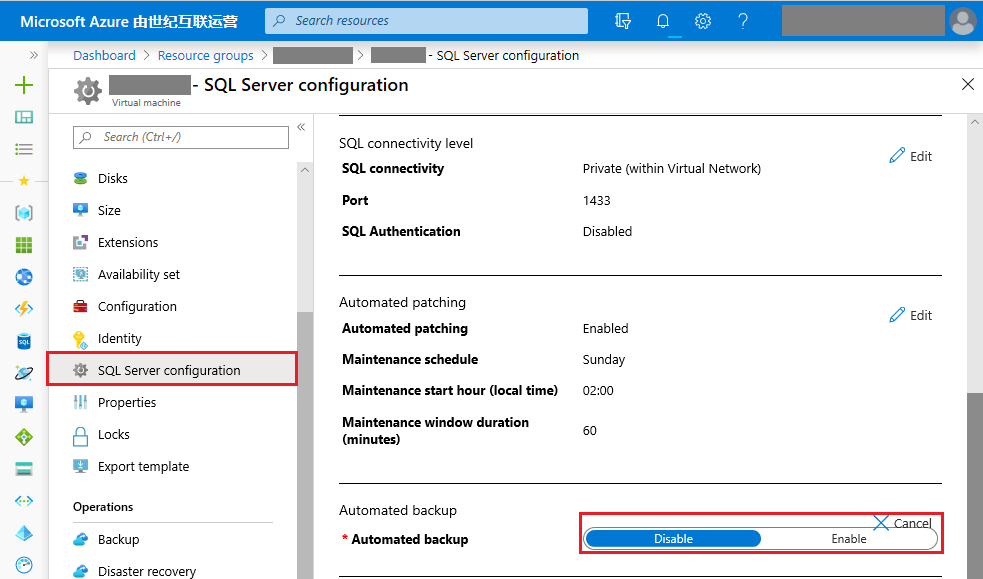
Task: Open the Cloud Shell icon in top bar
Action: pyautogui.click(x=624, y=20)
